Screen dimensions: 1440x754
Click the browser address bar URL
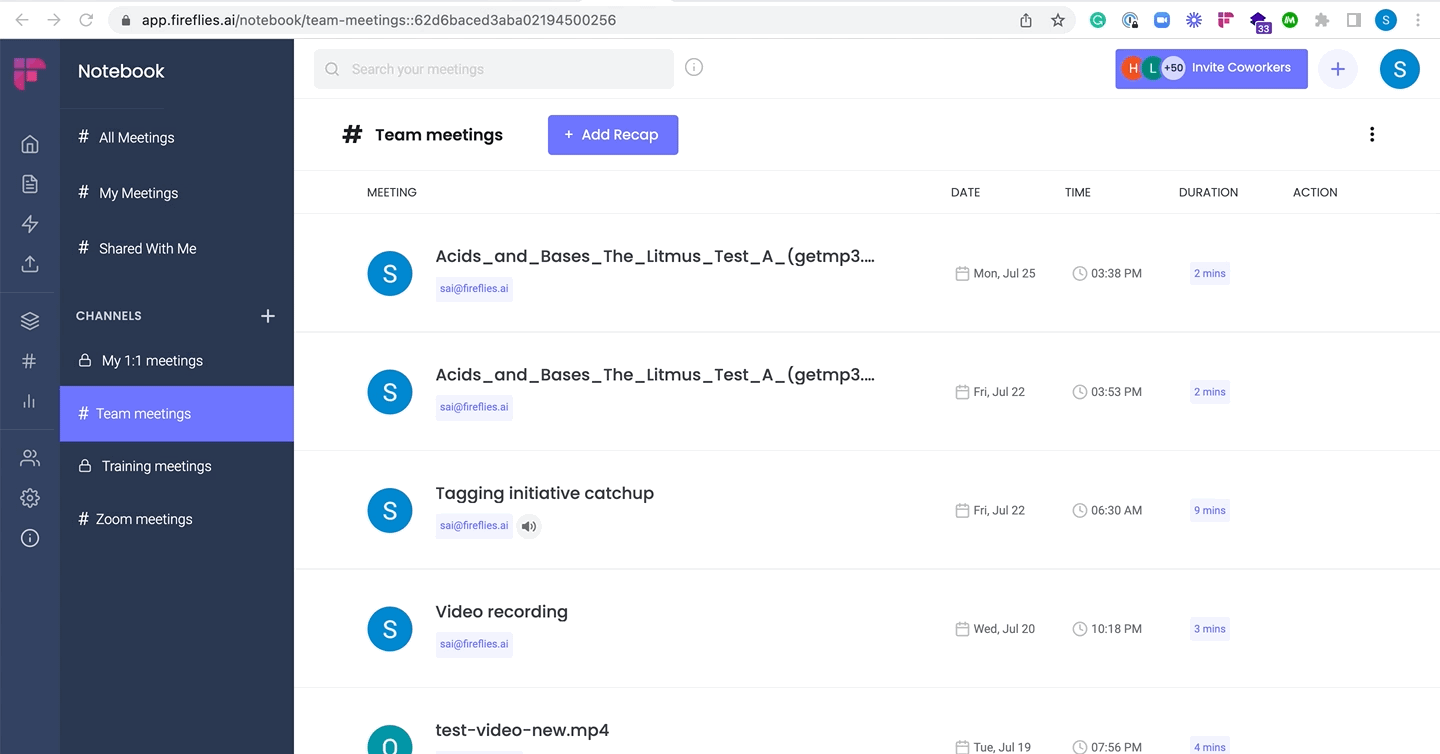378,20
